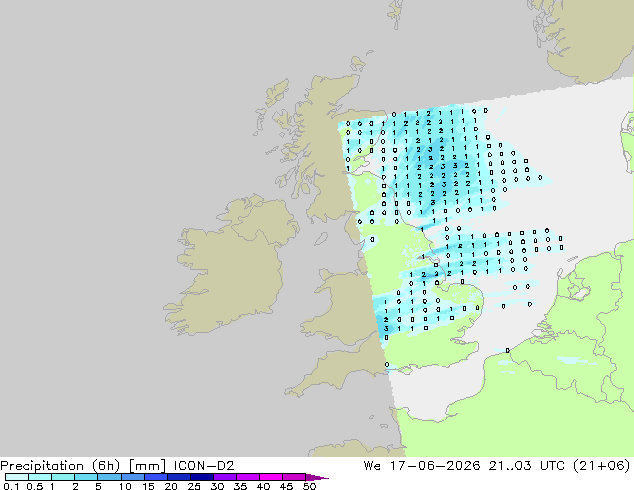Screen dimensions: 634x490
Task: Click the date "17-06-2026"
Action: 435,466
